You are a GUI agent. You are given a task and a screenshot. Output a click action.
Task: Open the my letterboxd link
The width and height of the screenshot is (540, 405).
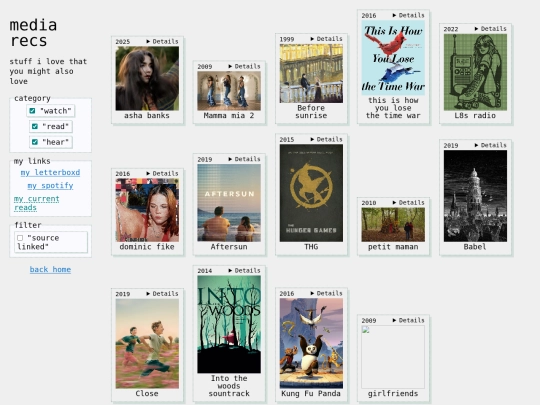pyautogui.click(x=50, y=173)
